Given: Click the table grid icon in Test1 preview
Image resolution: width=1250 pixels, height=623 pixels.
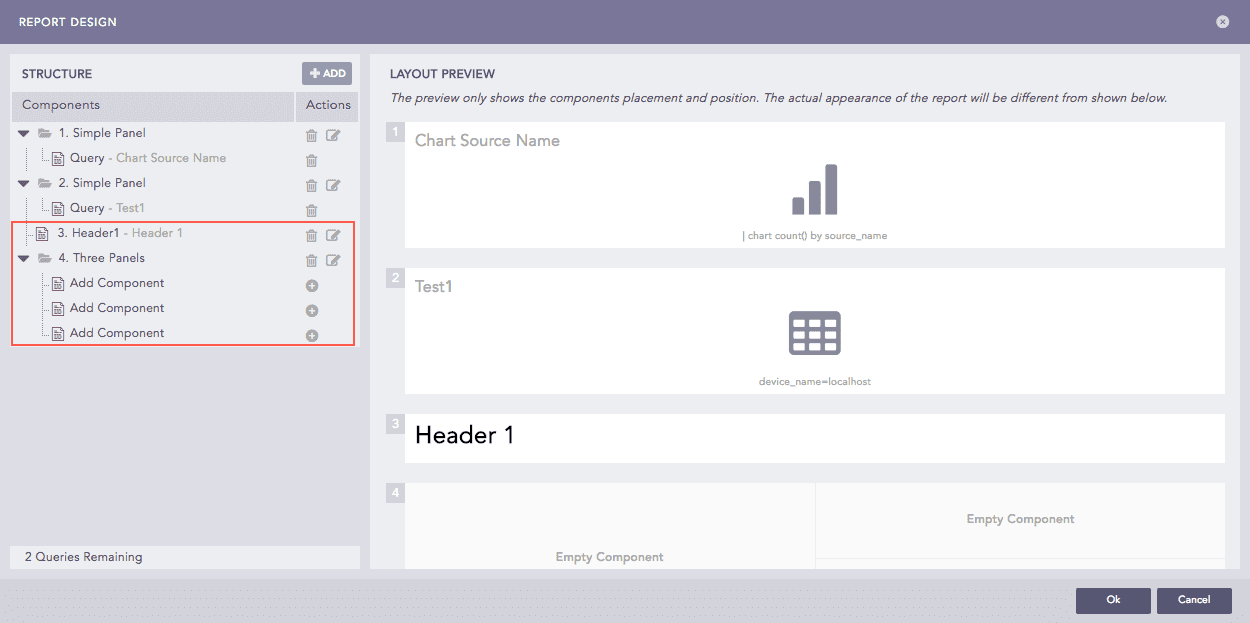Looking at the screenshot, I should click(x=815, y=333).
